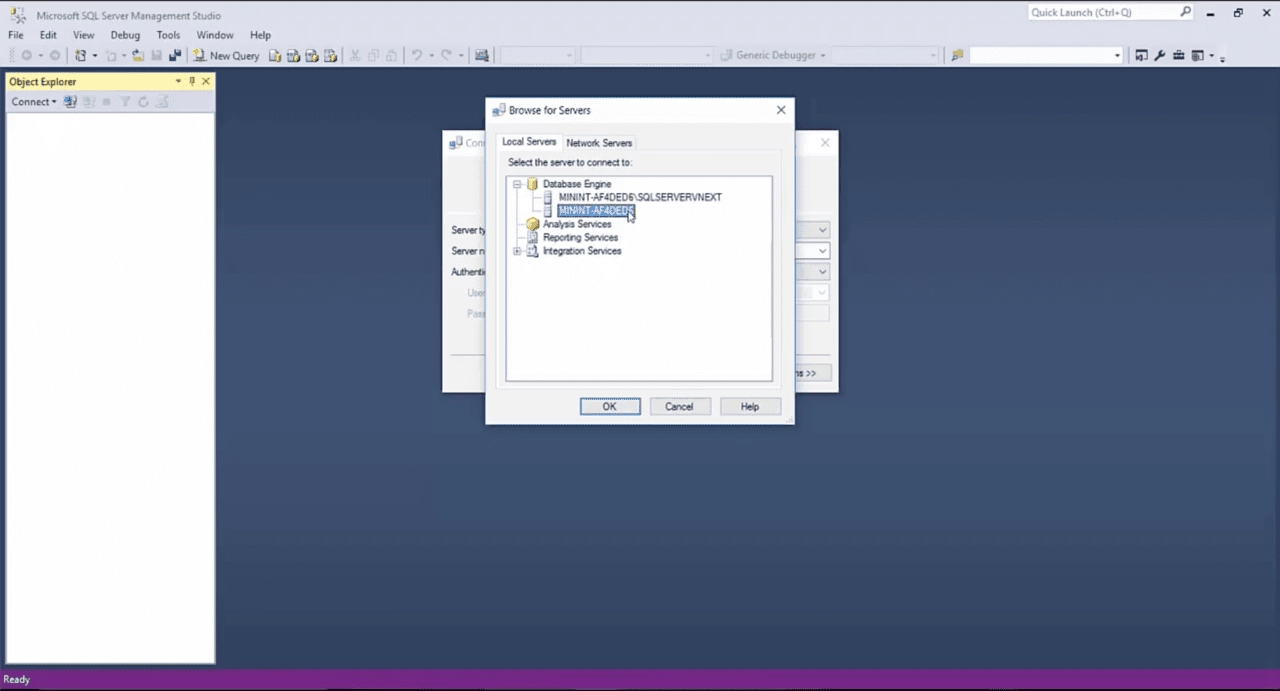Toggle Object Explorer auto-hide pin
The width and height of the screenshot is (1280, 691).
[x=192, y=81]
